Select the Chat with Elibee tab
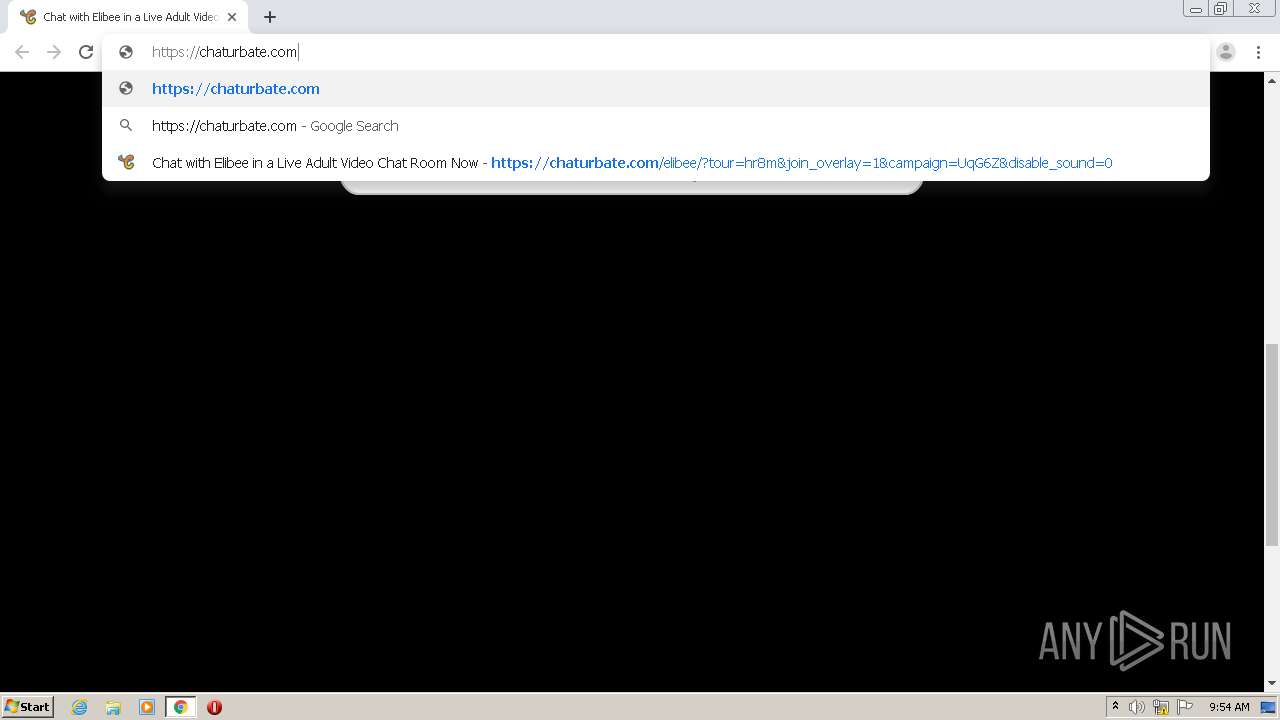The height and width of the screenshot is (720, 1280). pyautogui.click(x=128, y=17)
